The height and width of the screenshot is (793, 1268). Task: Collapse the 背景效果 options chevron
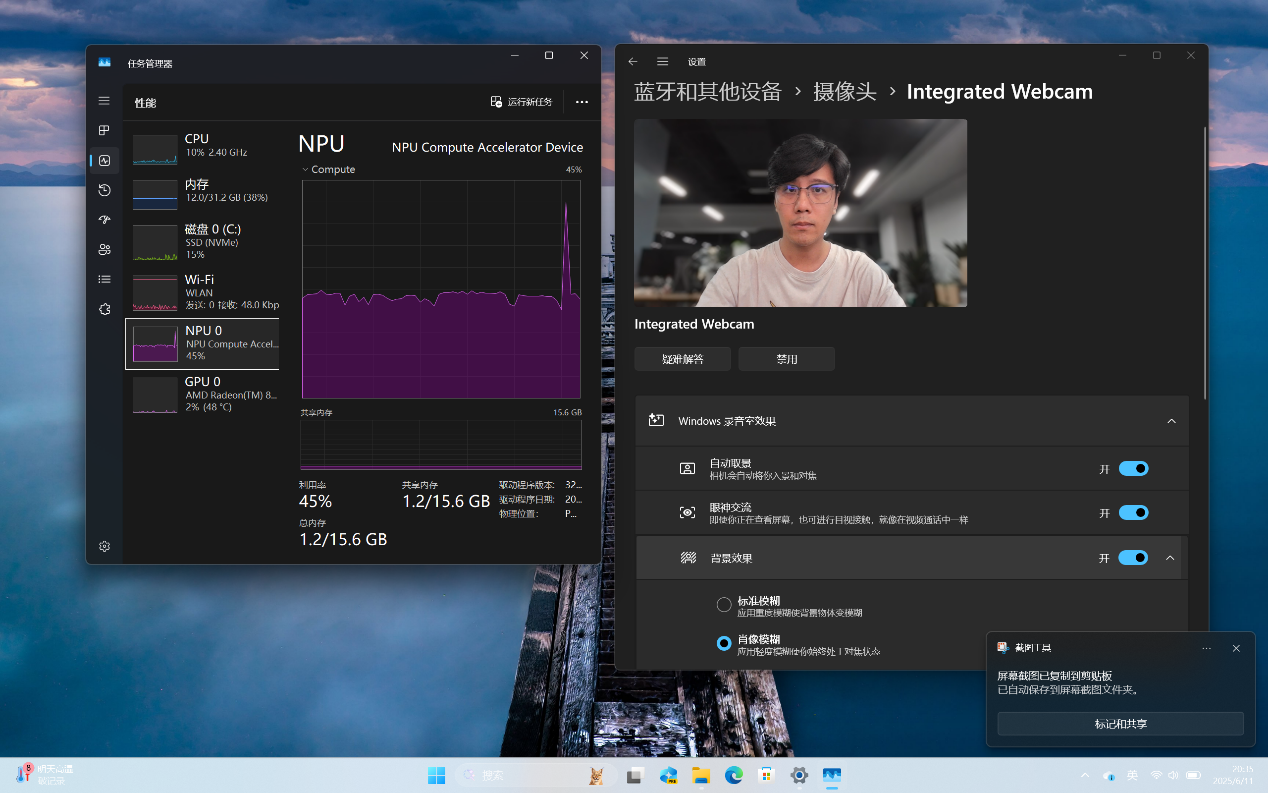[x=1170, y=558]
